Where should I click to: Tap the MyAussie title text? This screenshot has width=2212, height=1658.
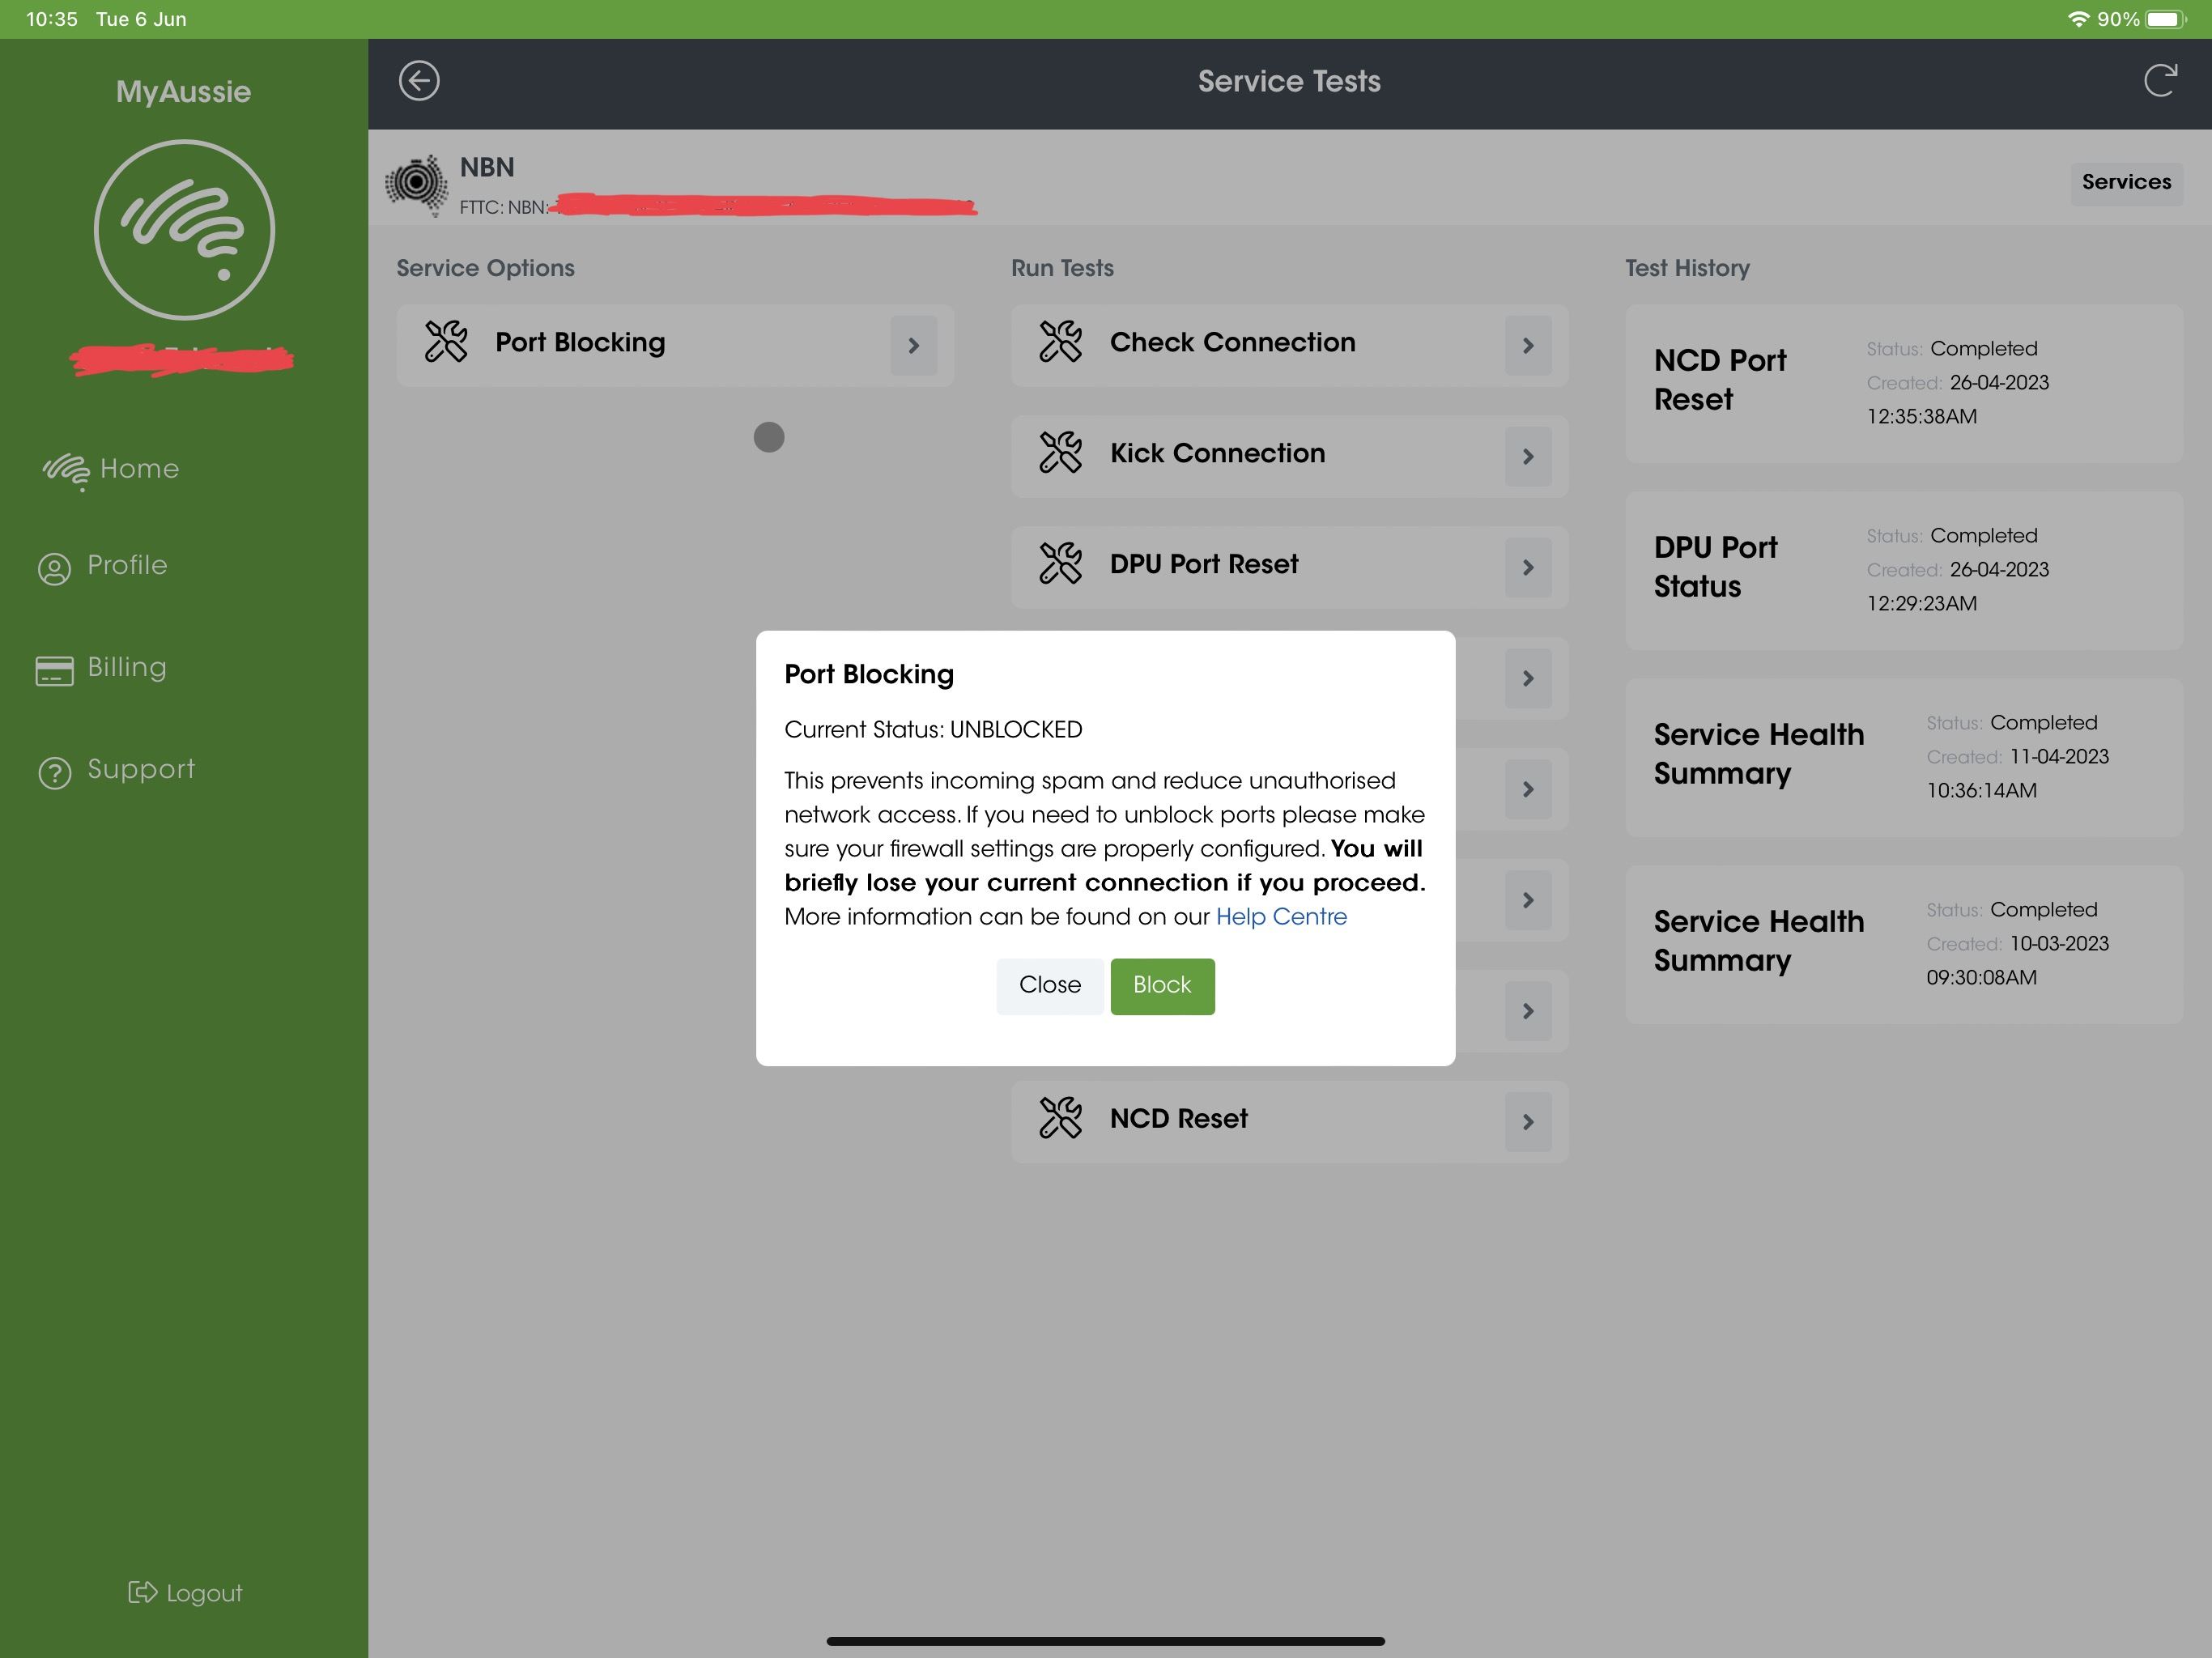183,92
